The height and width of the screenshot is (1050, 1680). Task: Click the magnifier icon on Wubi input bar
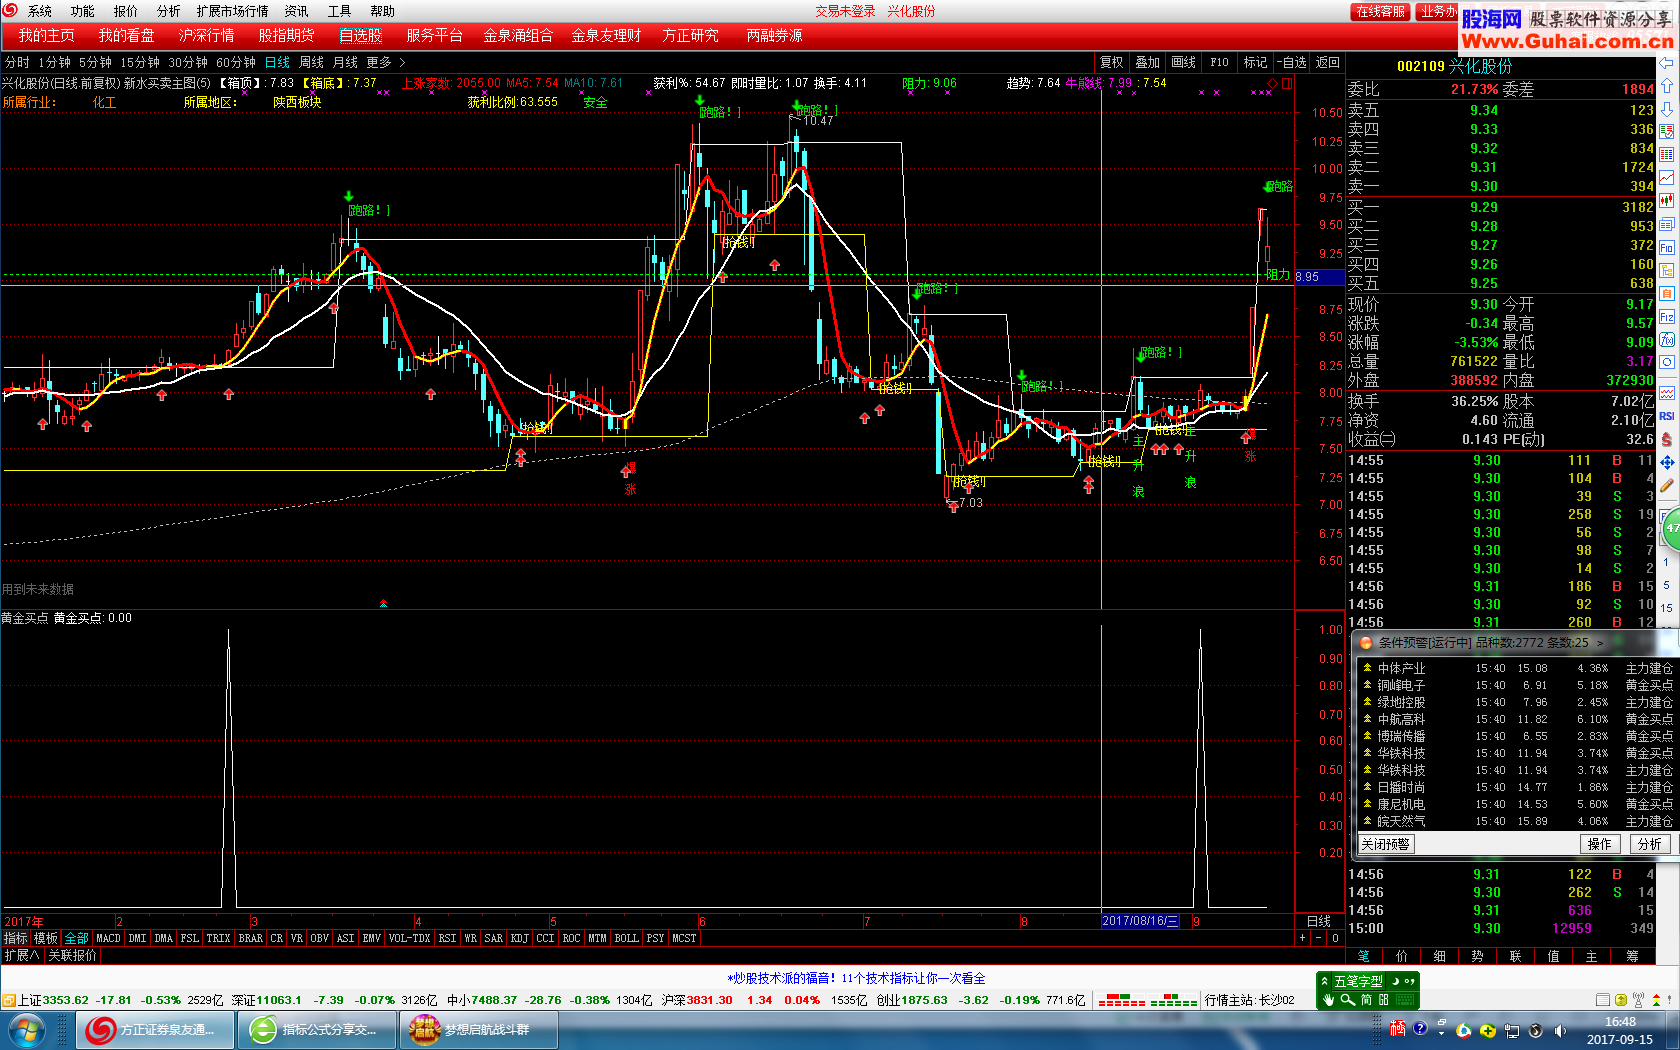1347,1000
